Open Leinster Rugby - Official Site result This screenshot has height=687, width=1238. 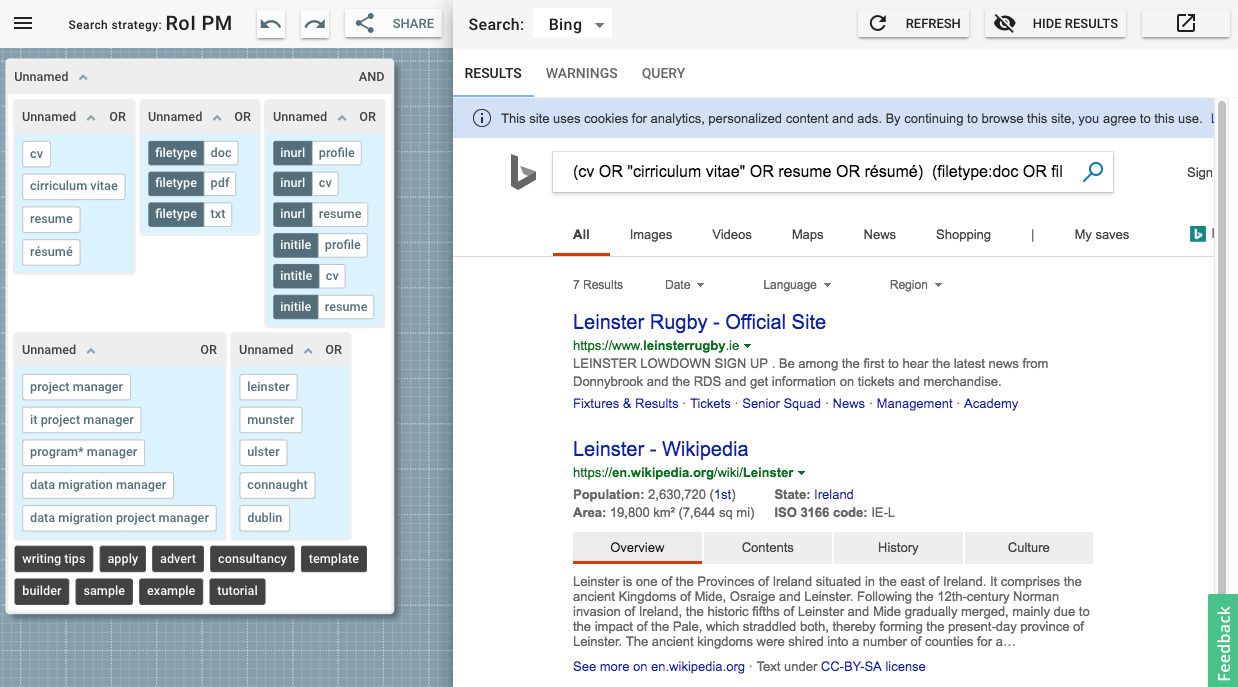699,322
